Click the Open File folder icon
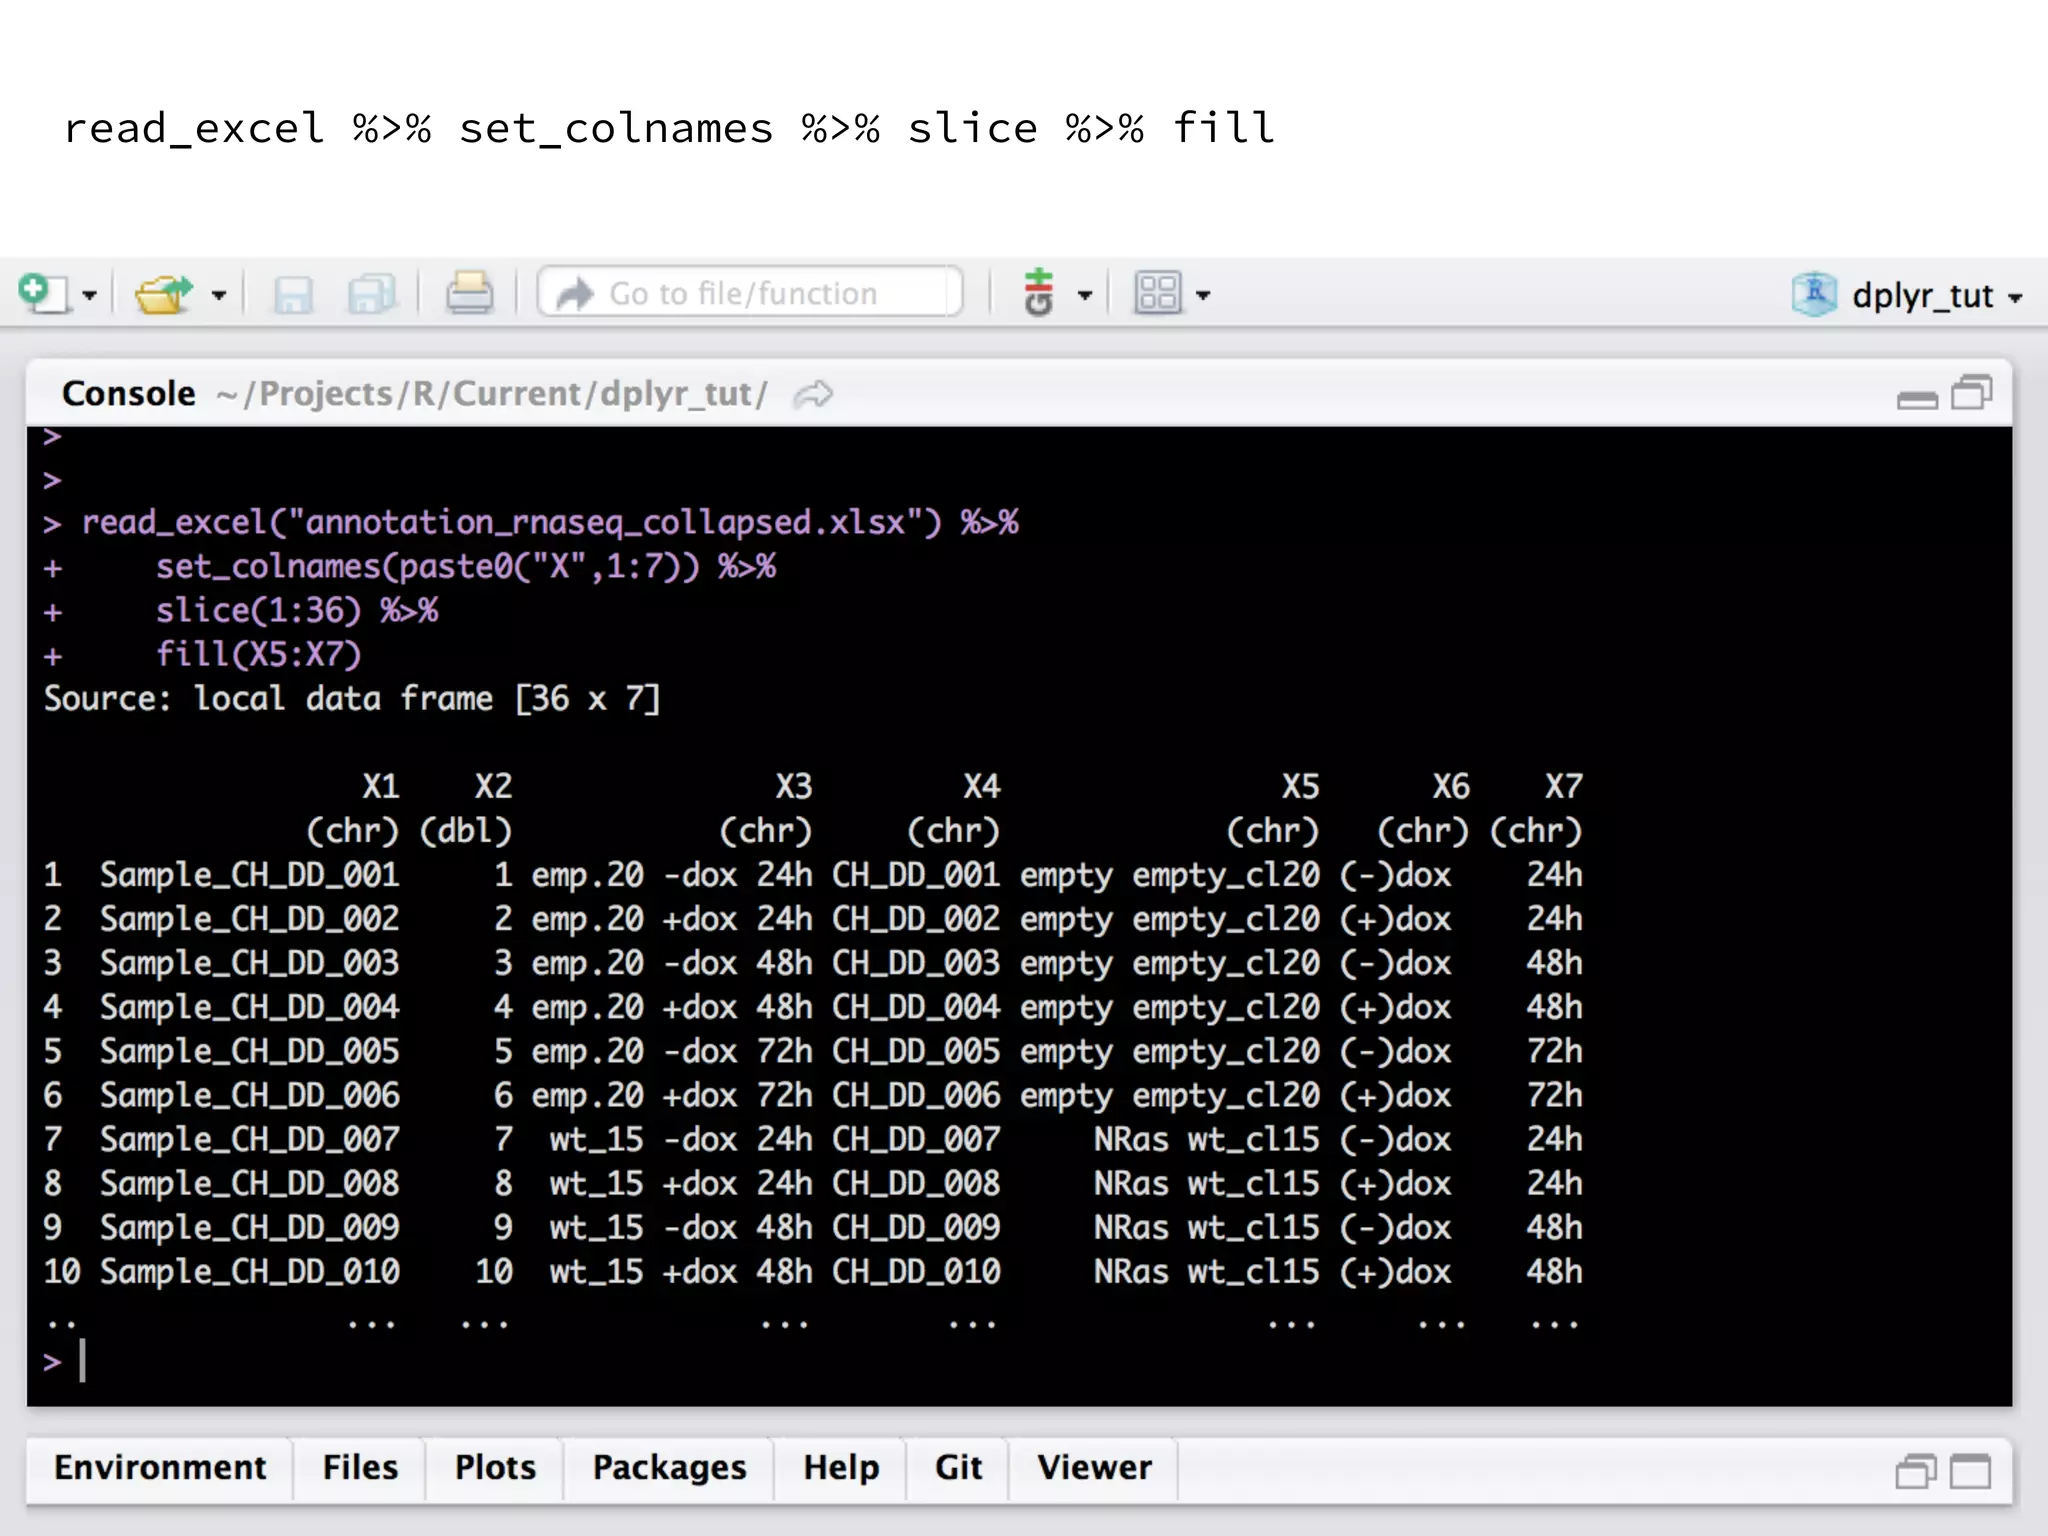This screenshot has width=2048, height=1536. coord(164,294)
